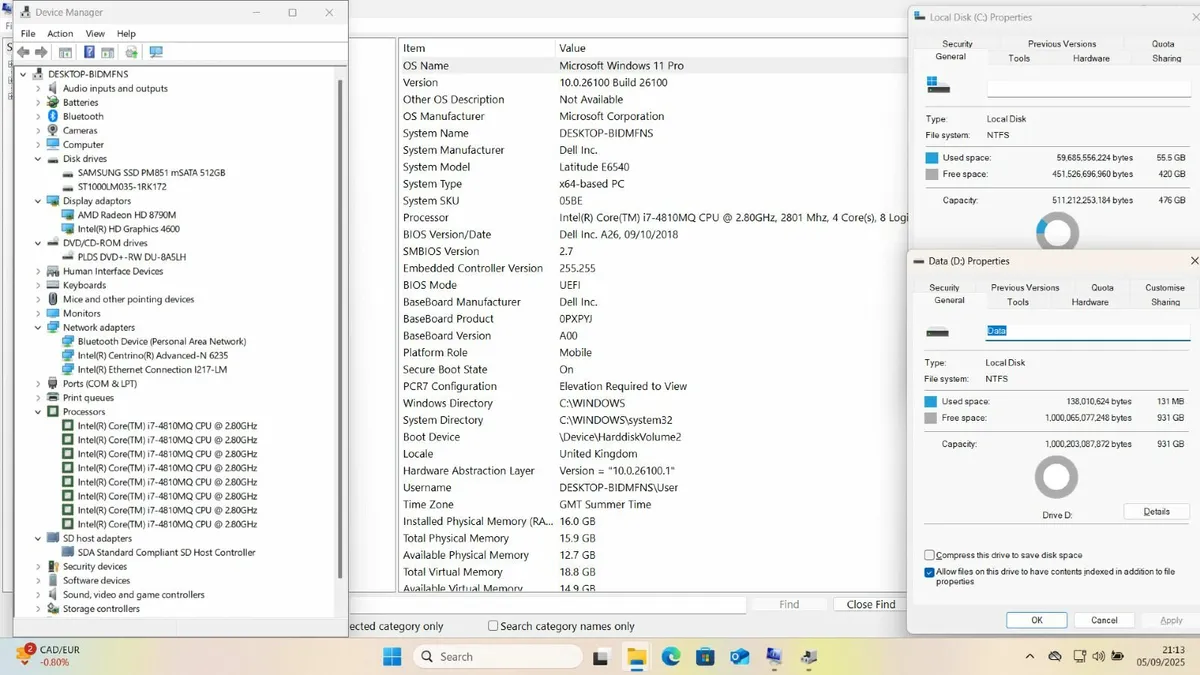Screen dimensions: 1200x675
Task: Click the Update driver toolbar icon
Action: pos(131,52)
